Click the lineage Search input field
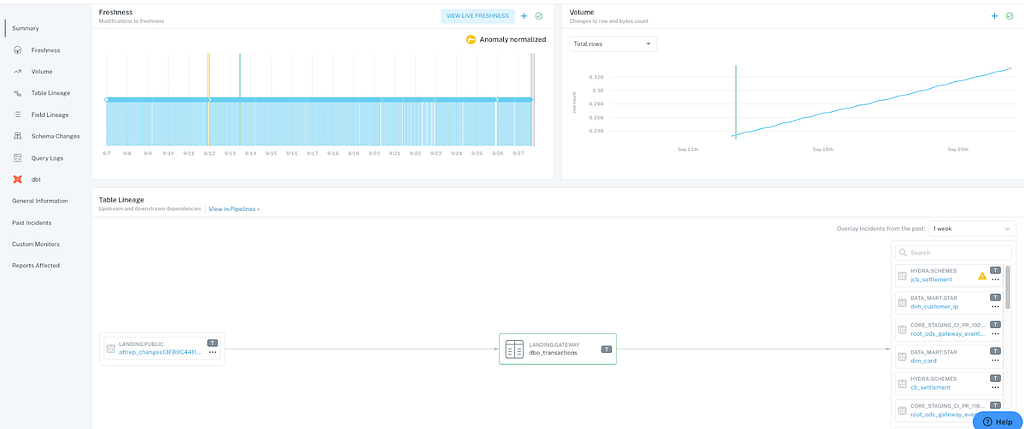Image resolution: width=1024 pixels, height=429 pixels. tap(953, 253)
